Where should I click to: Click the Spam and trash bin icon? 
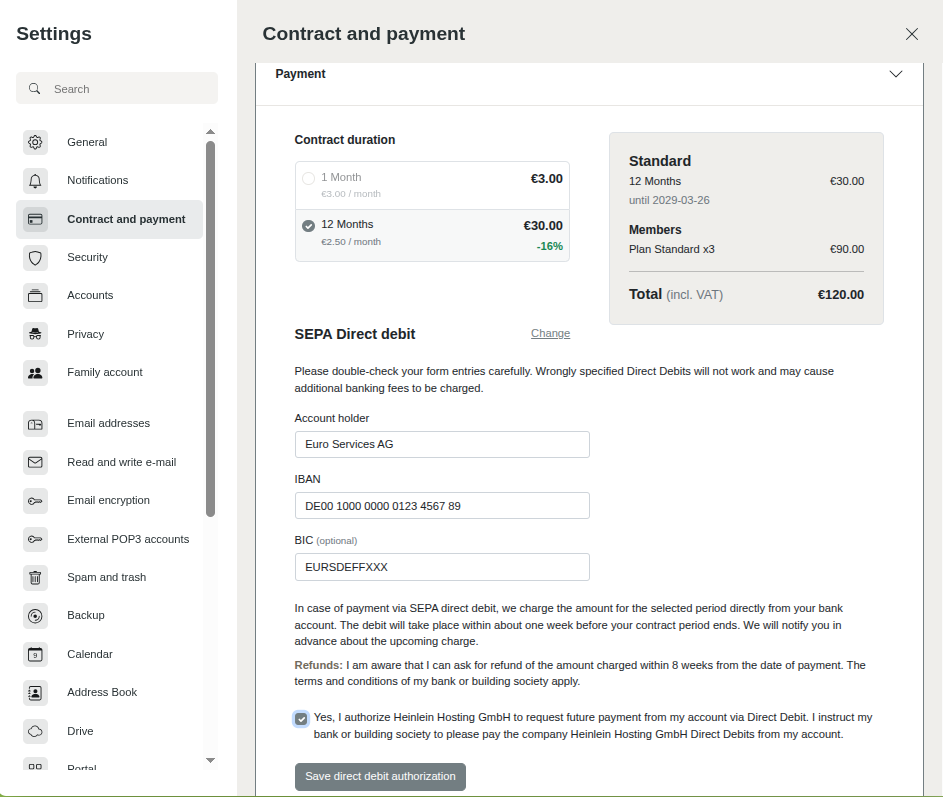click(x=35, y=577)
